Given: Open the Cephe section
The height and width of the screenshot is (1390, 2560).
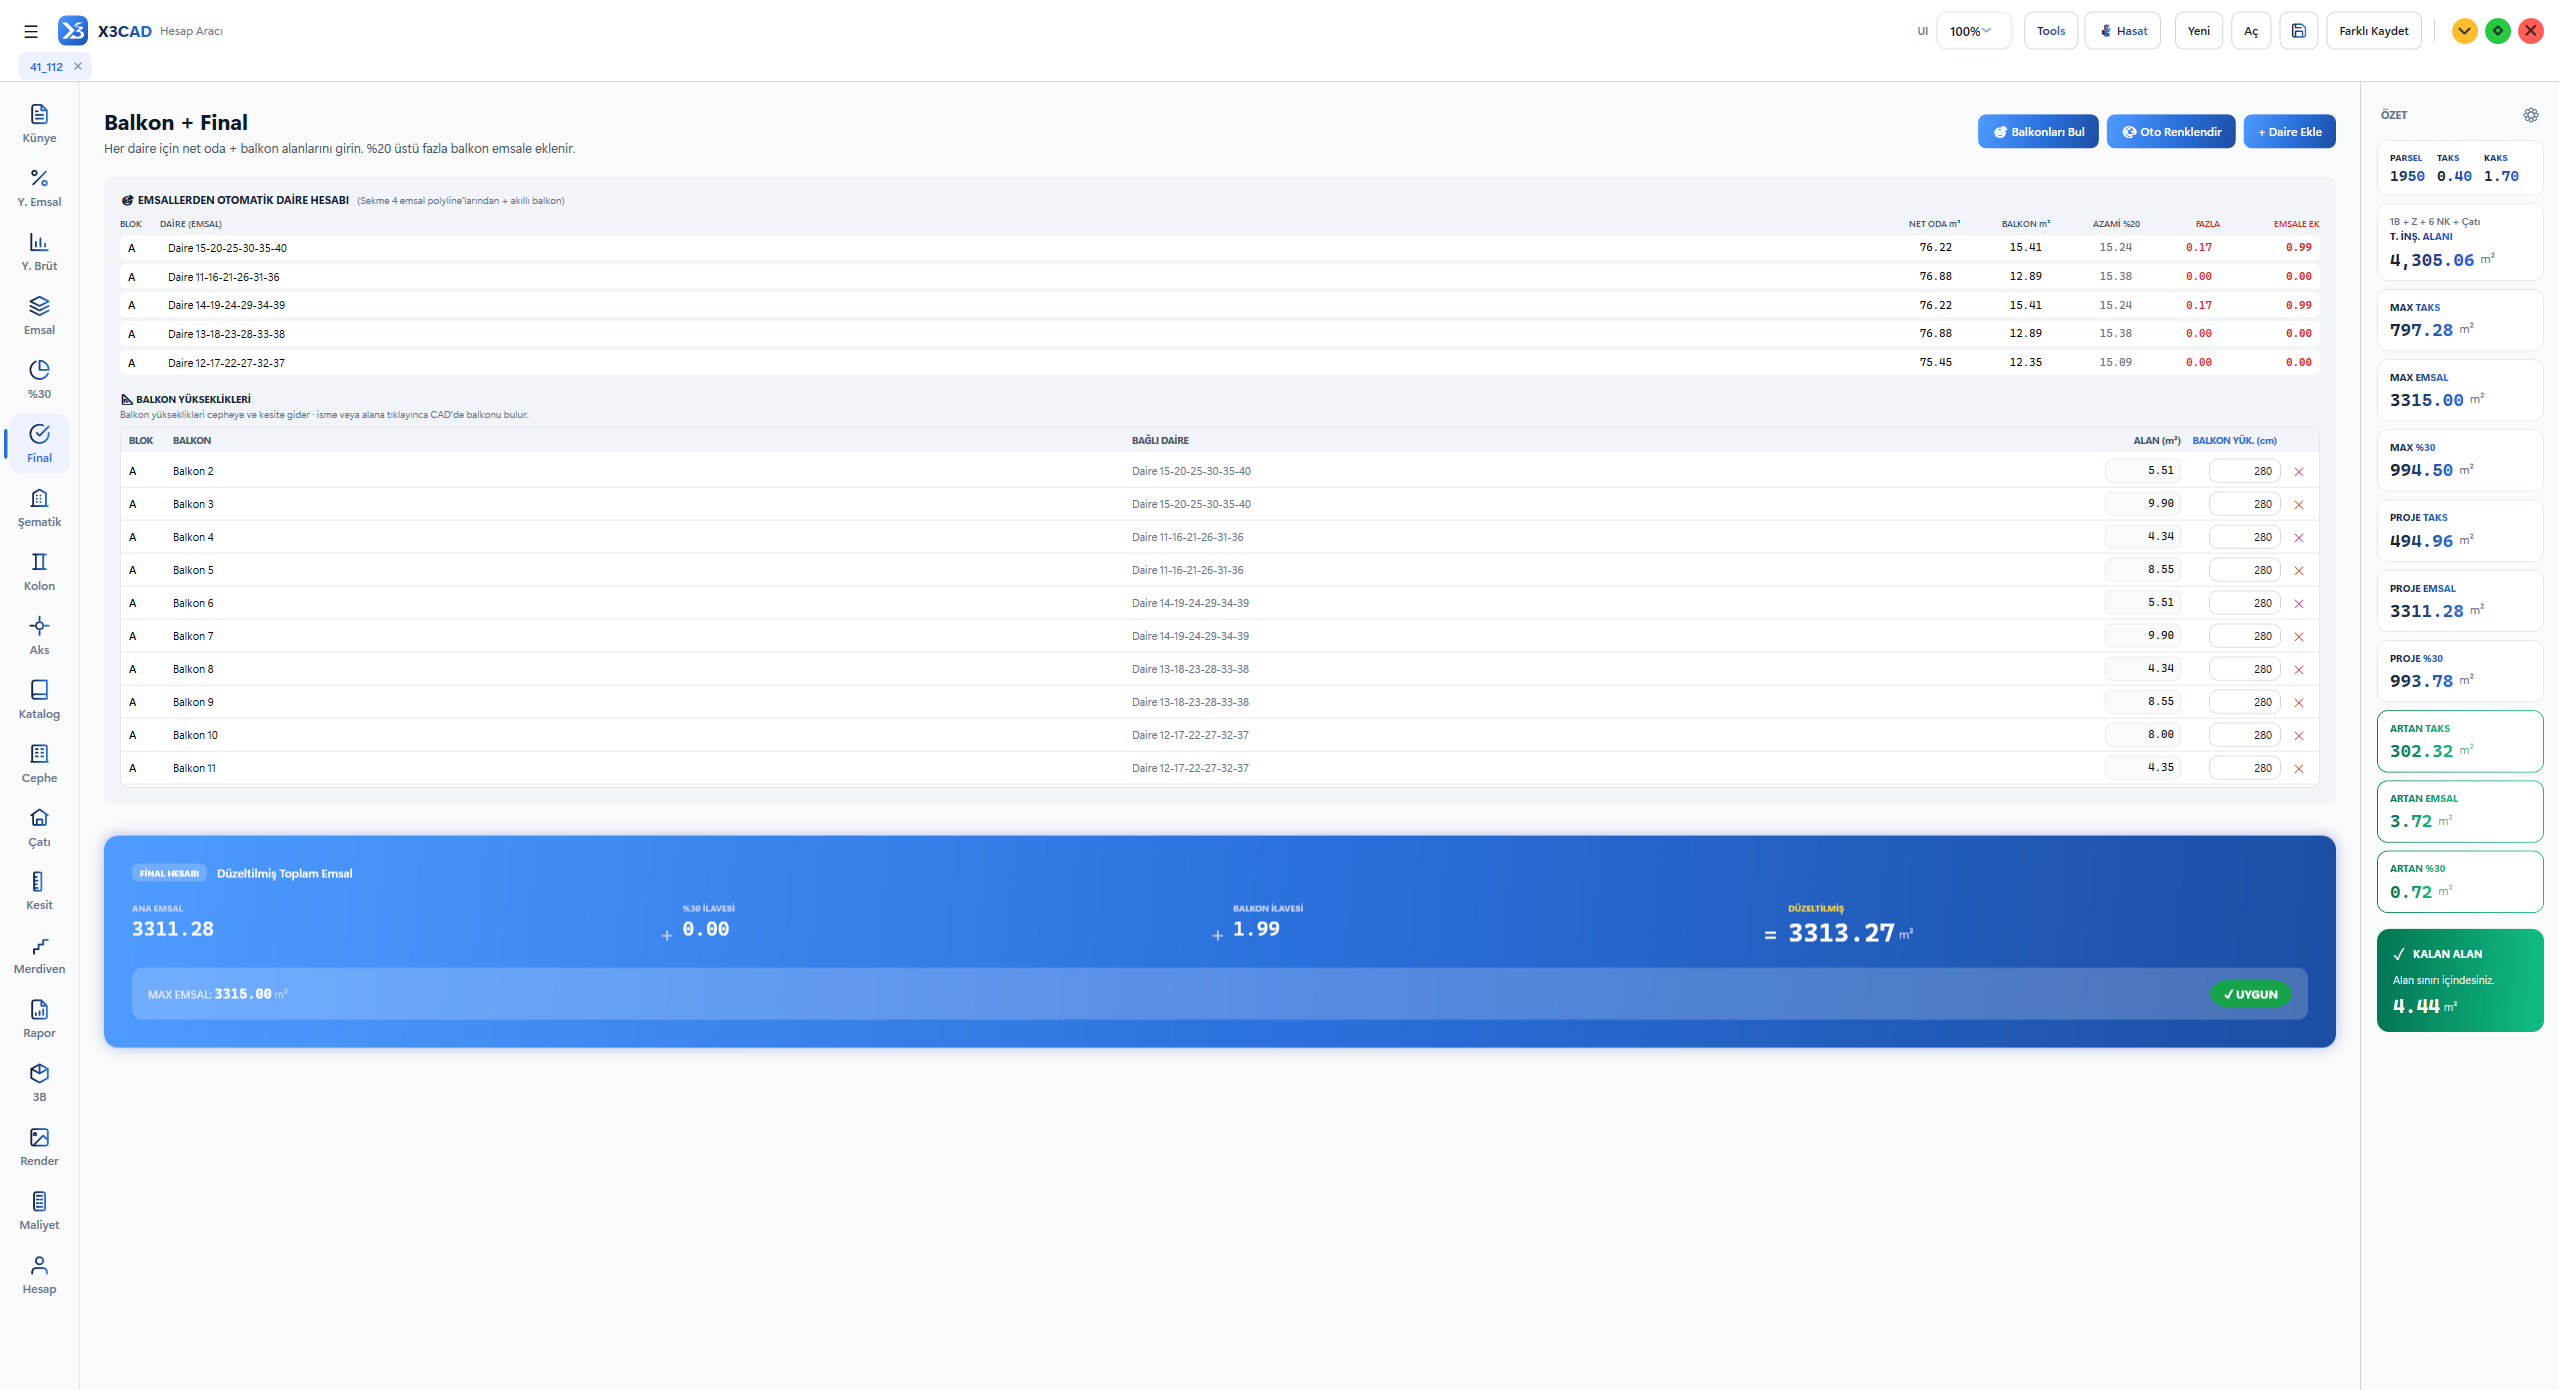Looking at the screenshot, I should click(x=39, y=763).
